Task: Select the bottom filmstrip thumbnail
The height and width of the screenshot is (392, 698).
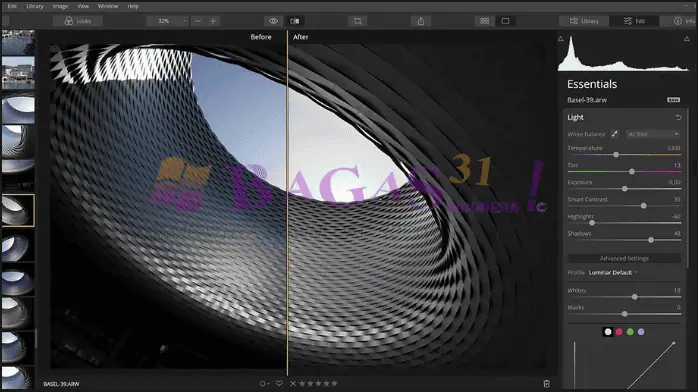Action: (18, 378)
